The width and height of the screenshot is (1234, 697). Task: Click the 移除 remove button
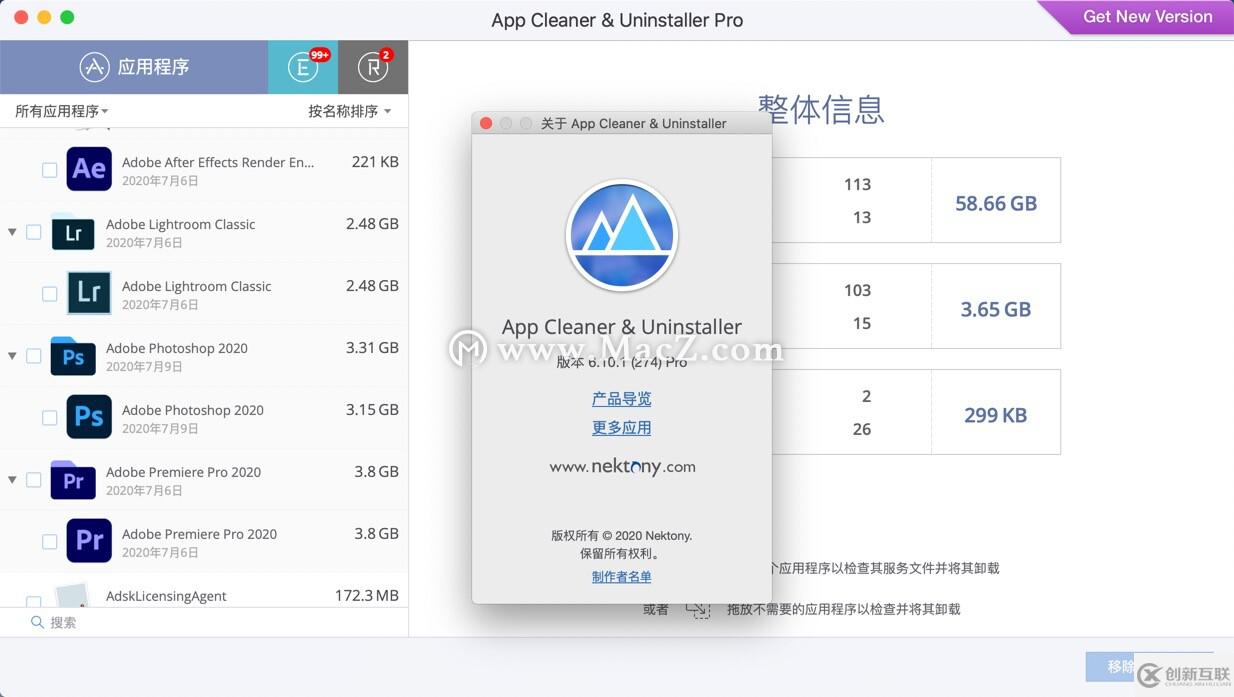point(1120,667)
